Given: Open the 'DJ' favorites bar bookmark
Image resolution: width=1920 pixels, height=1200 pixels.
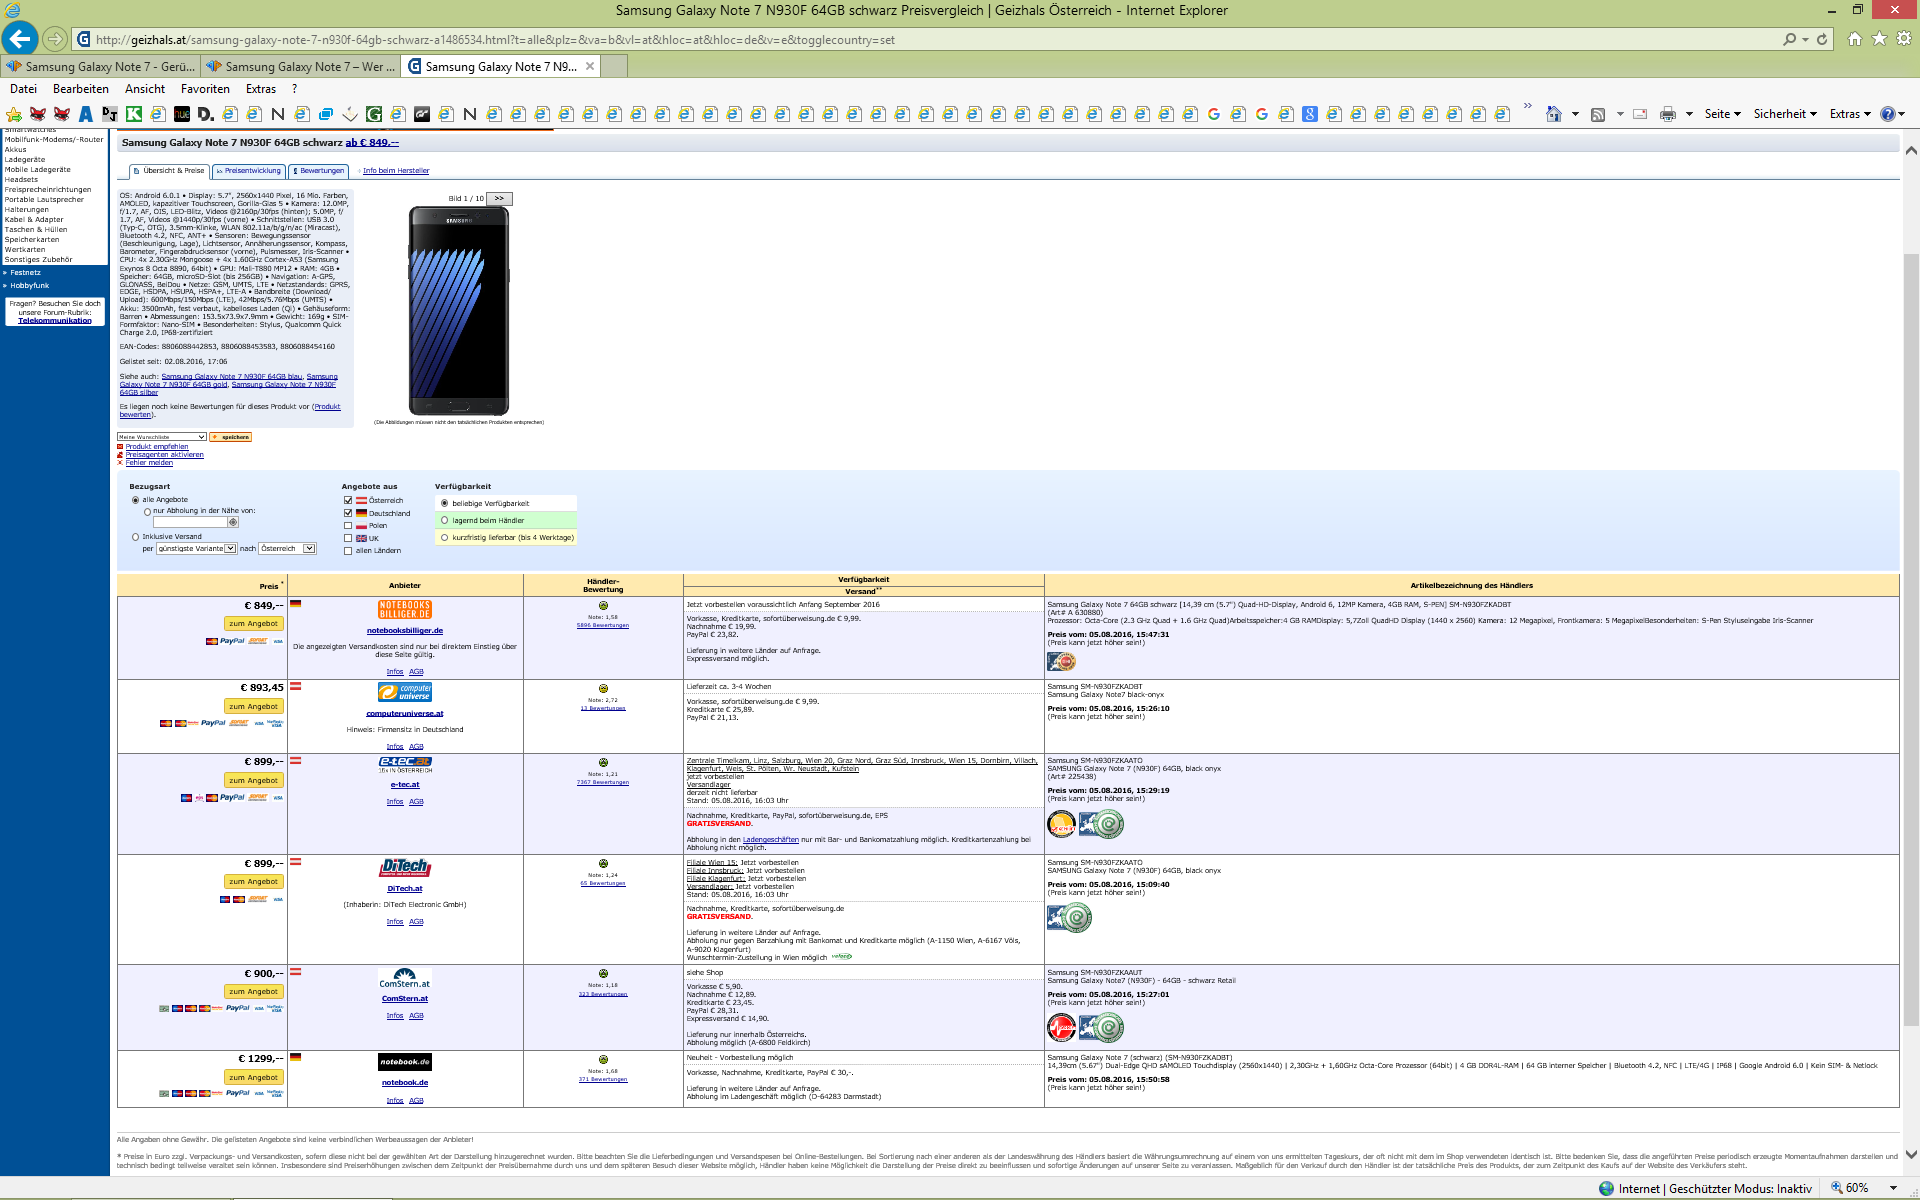Looking at the screenshot, I should click(x=110, y=114).
